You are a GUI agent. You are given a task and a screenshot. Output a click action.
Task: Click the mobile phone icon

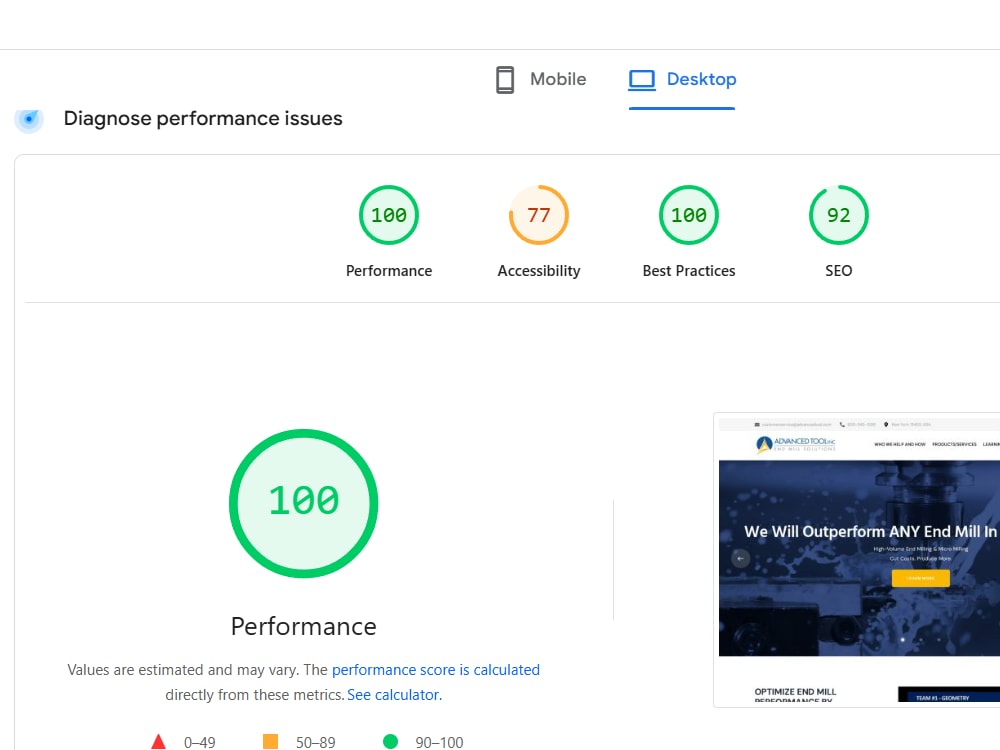click(x=505, y=80)
